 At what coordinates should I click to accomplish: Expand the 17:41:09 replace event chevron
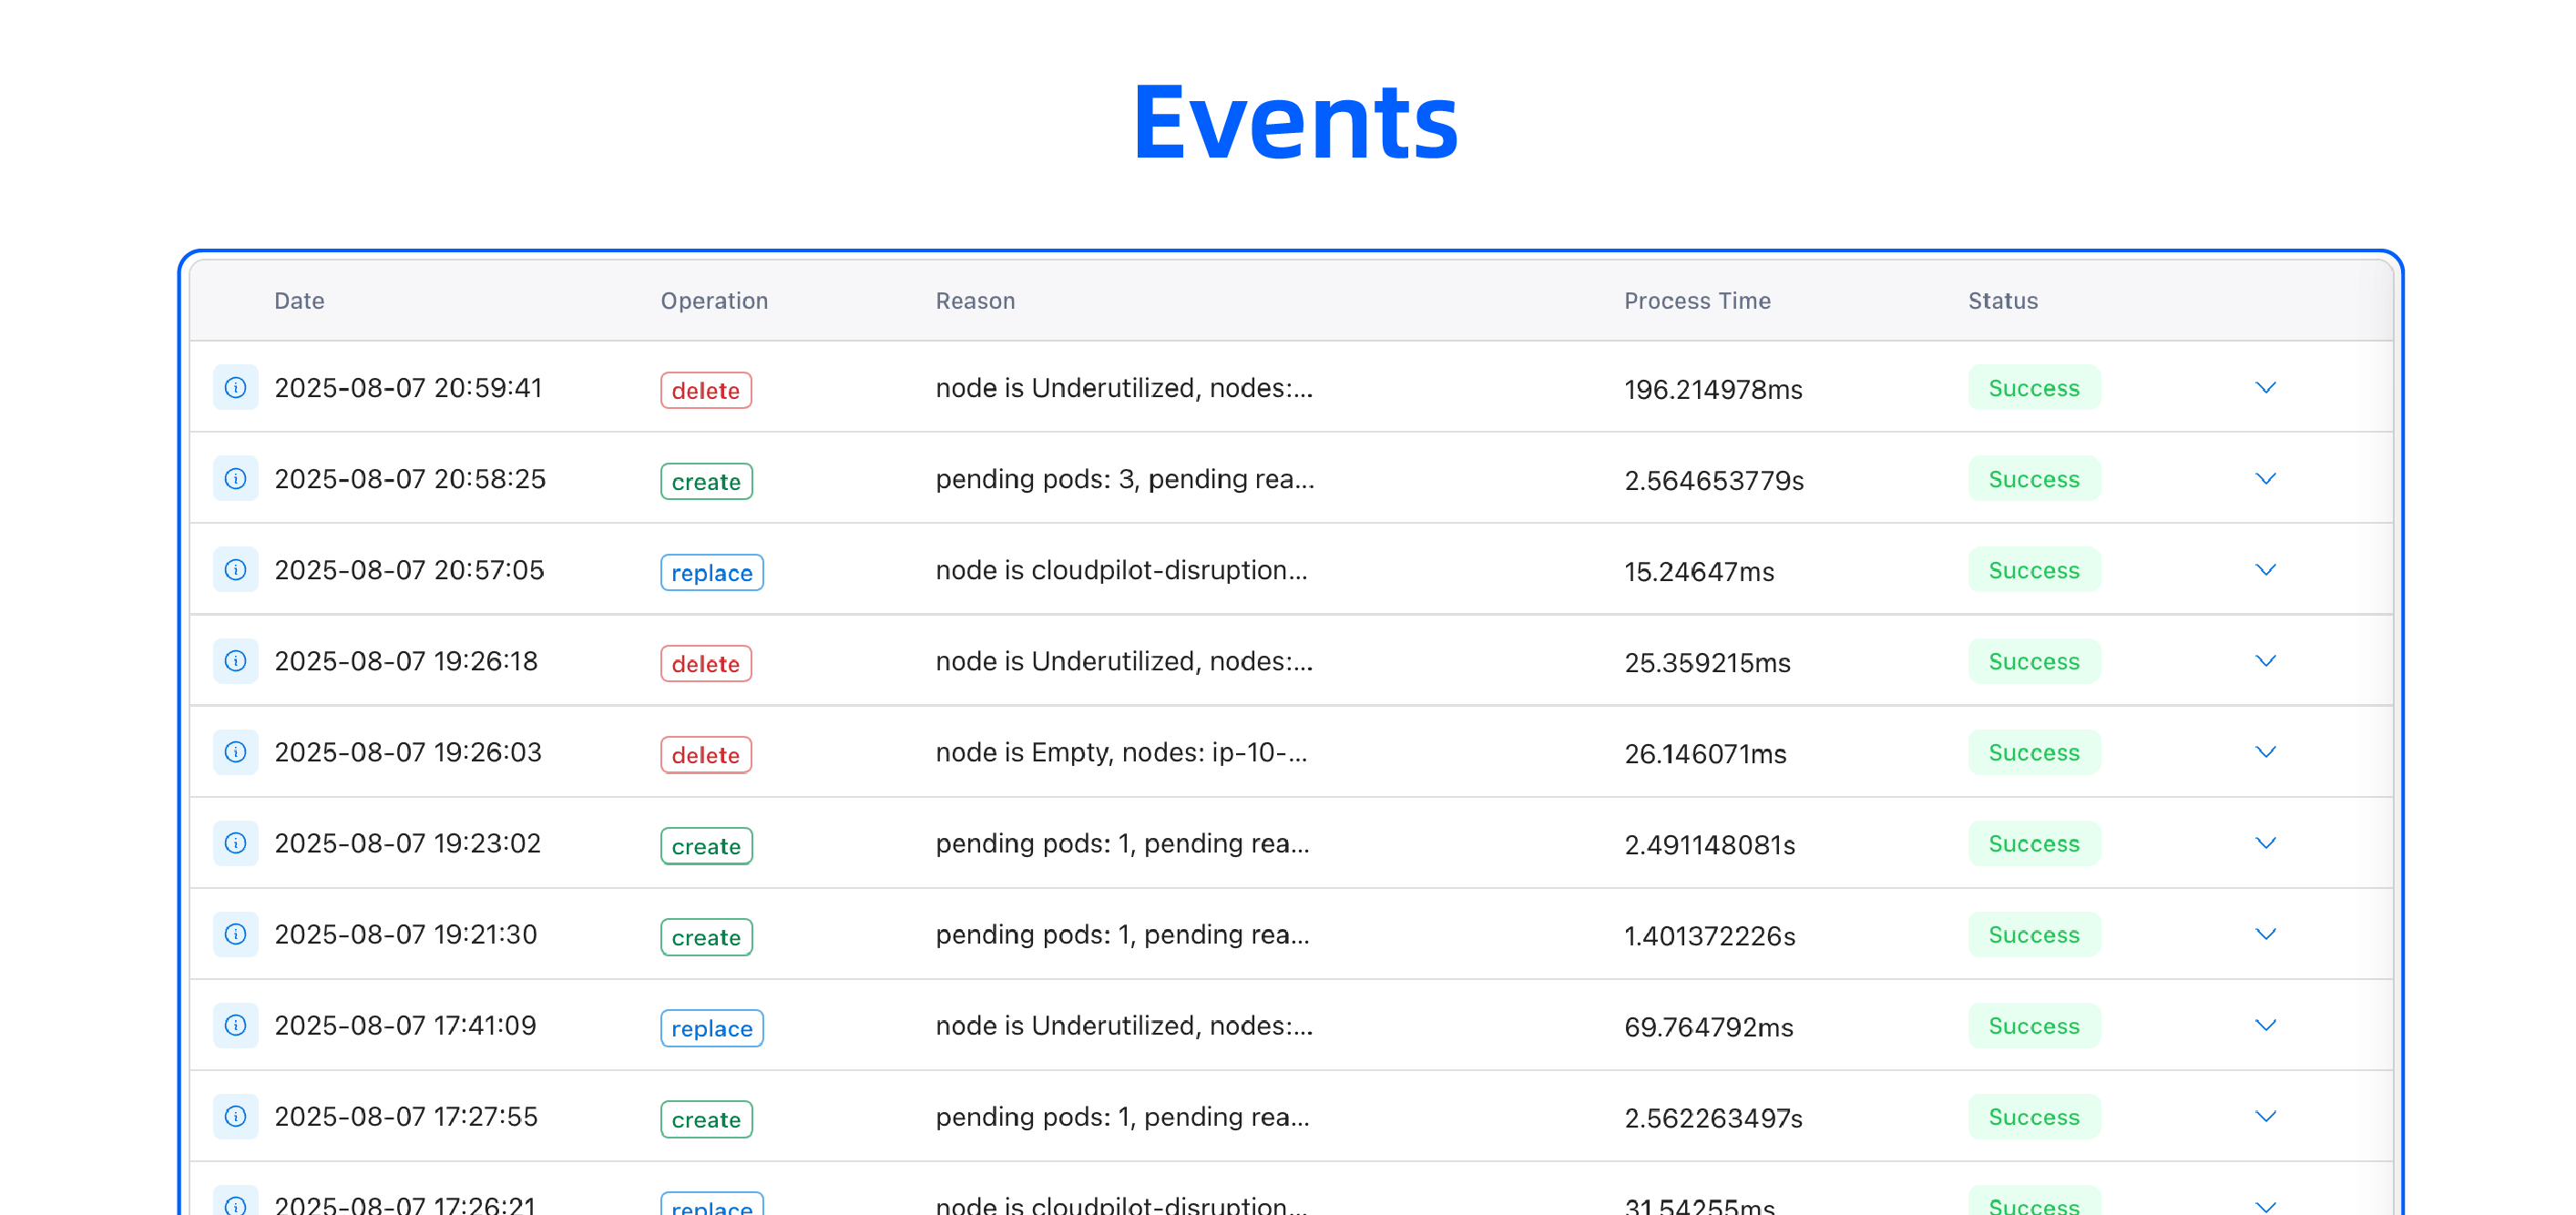coord(2265,1025)
